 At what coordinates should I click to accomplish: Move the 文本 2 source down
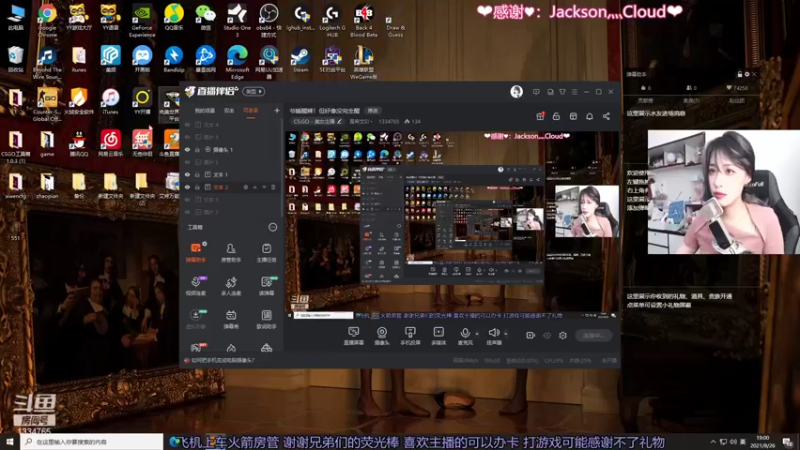(x=264, y=187)
